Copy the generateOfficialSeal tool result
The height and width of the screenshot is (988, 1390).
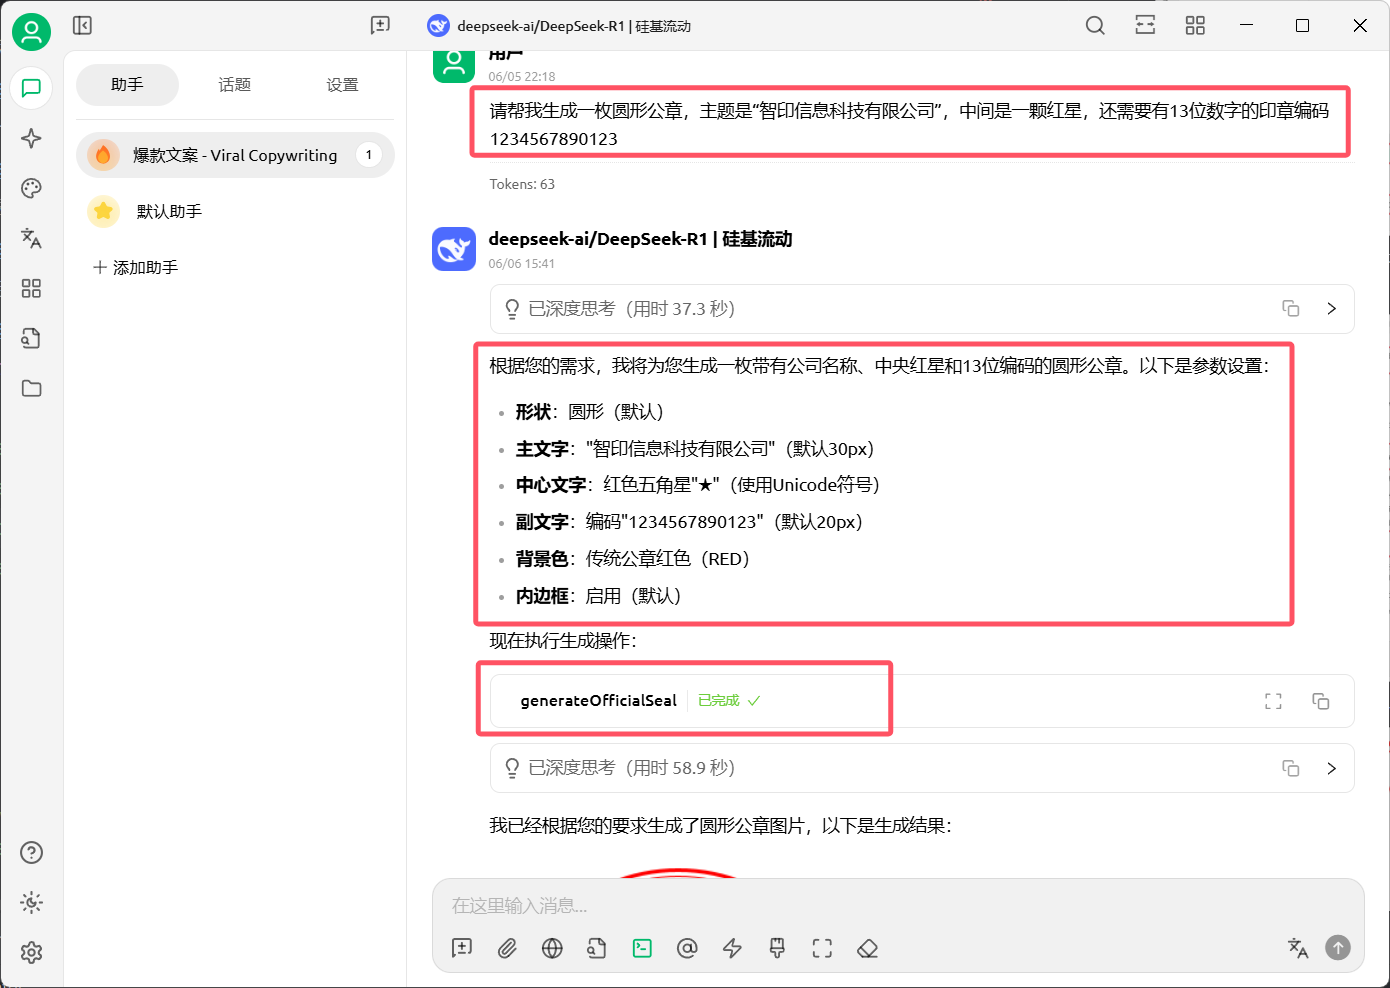[x=1321, y=701]
